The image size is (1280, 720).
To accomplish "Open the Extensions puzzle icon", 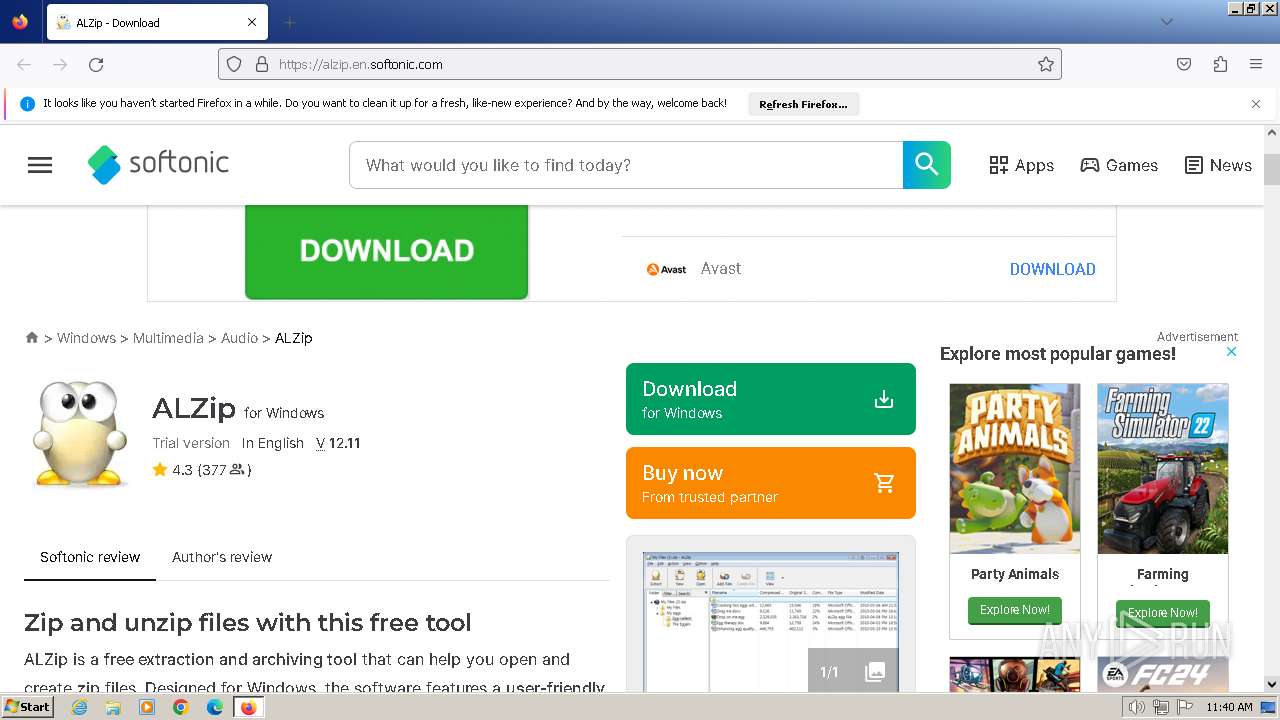I will point(1220,64).
